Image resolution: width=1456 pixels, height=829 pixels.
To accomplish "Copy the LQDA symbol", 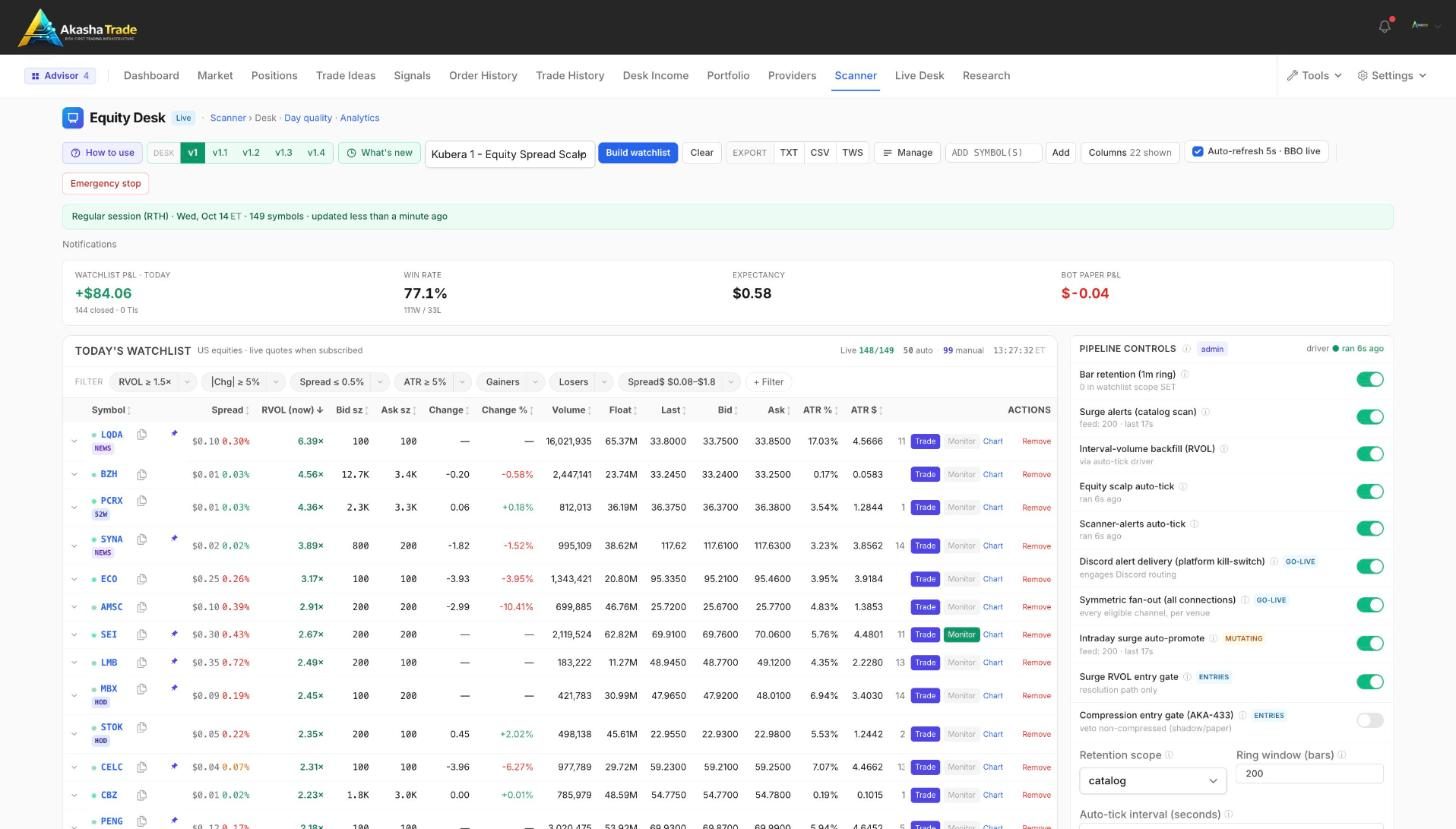I will click(142, 434).
